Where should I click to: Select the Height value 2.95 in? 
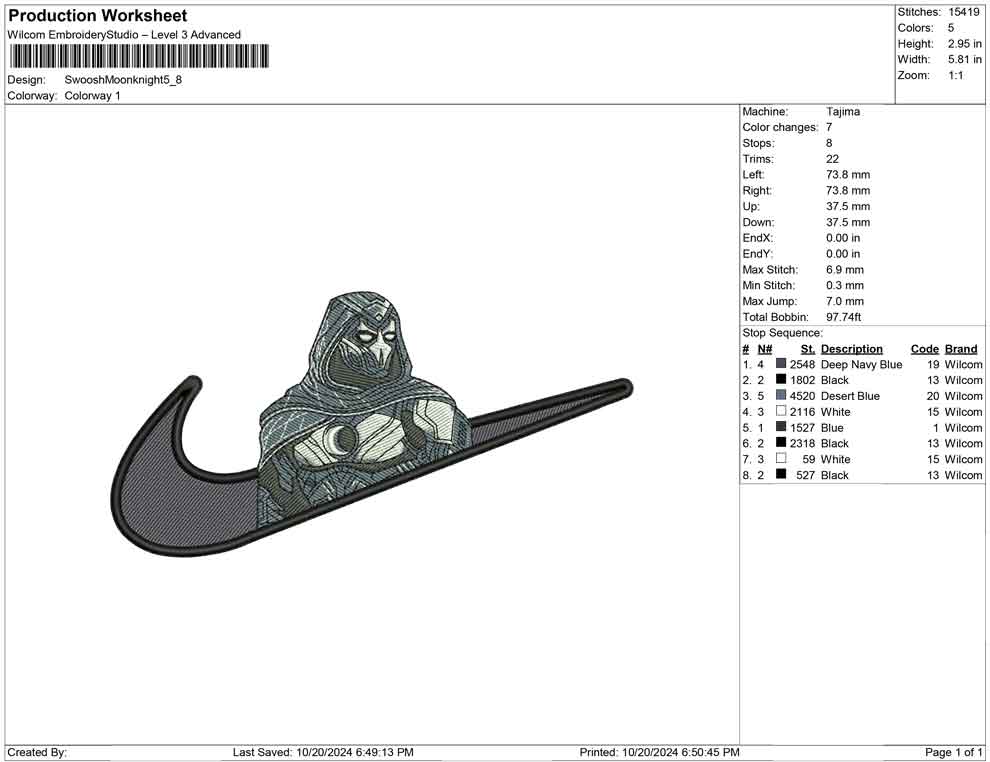(964, 44)
